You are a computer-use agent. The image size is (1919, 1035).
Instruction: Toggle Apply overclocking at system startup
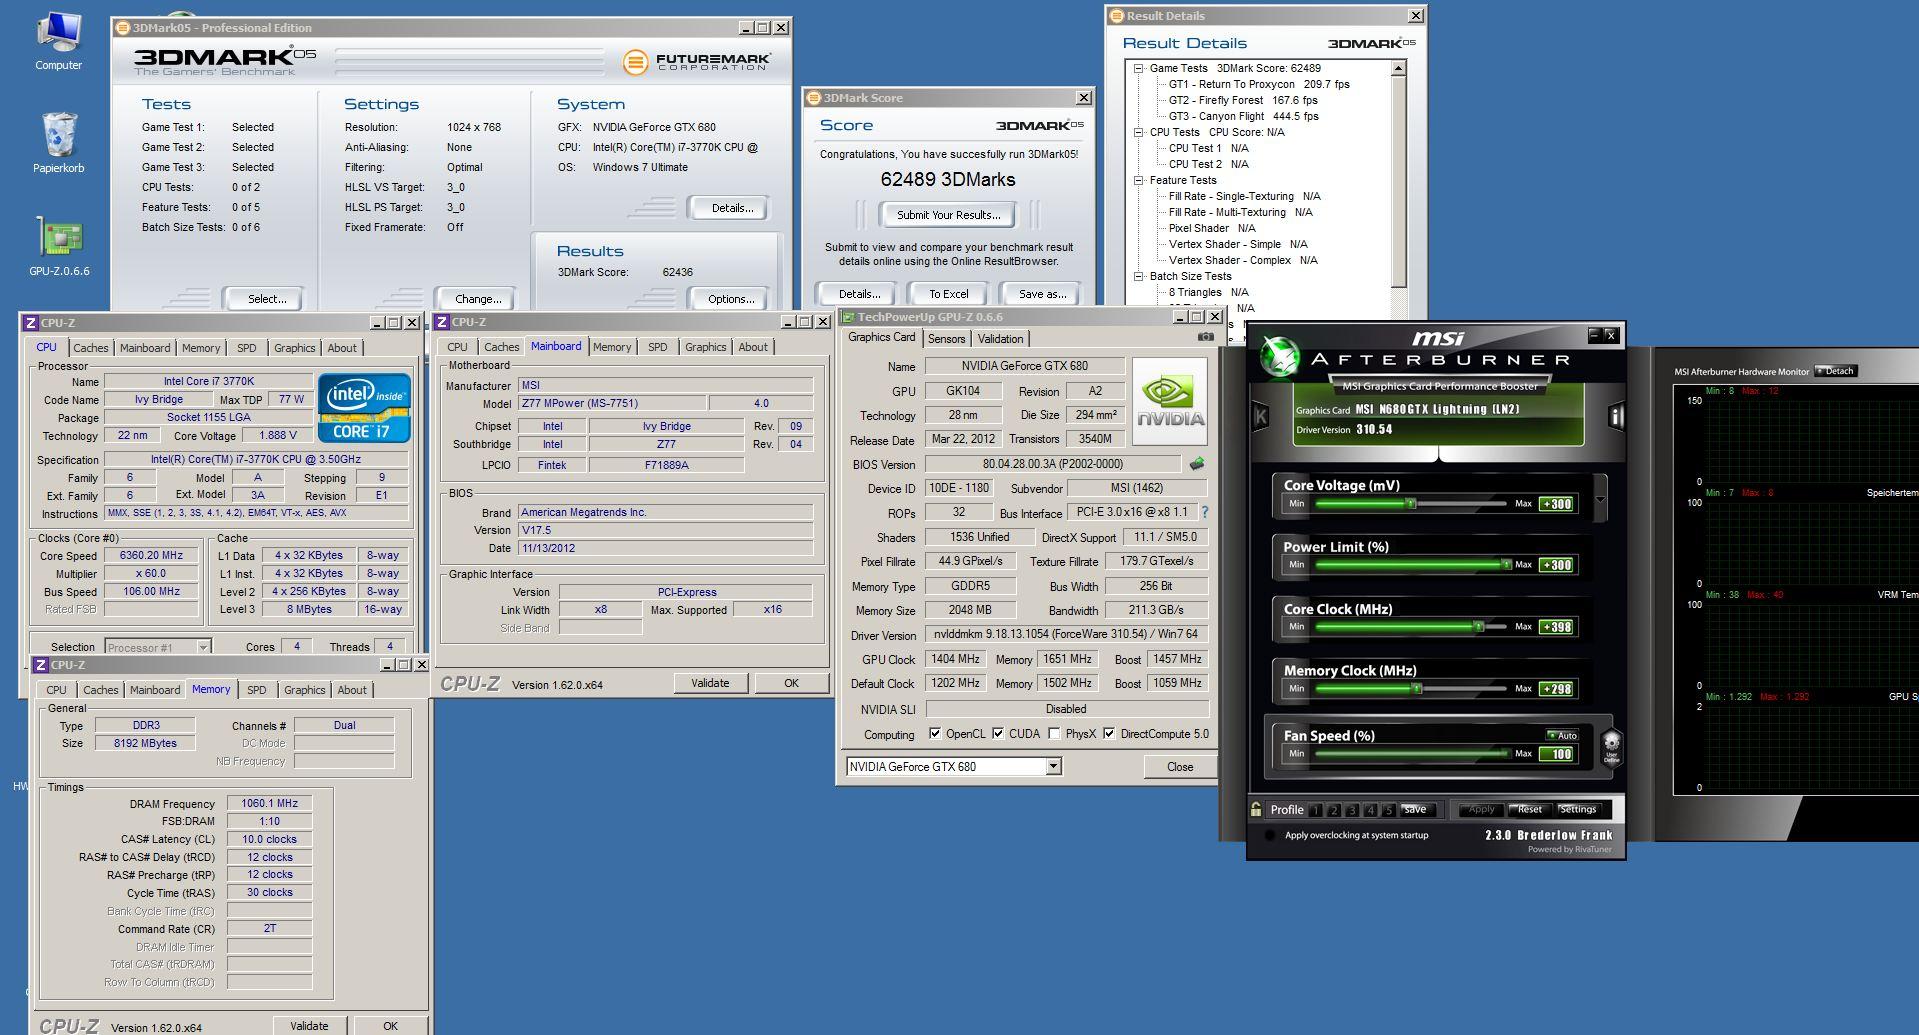point(1269,835)
